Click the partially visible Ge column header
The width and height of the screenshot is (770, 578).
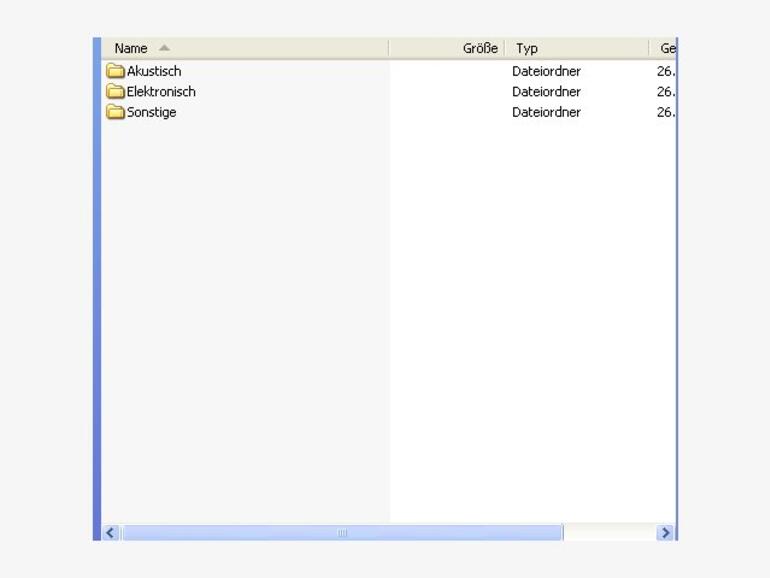(x=663, y=48)
